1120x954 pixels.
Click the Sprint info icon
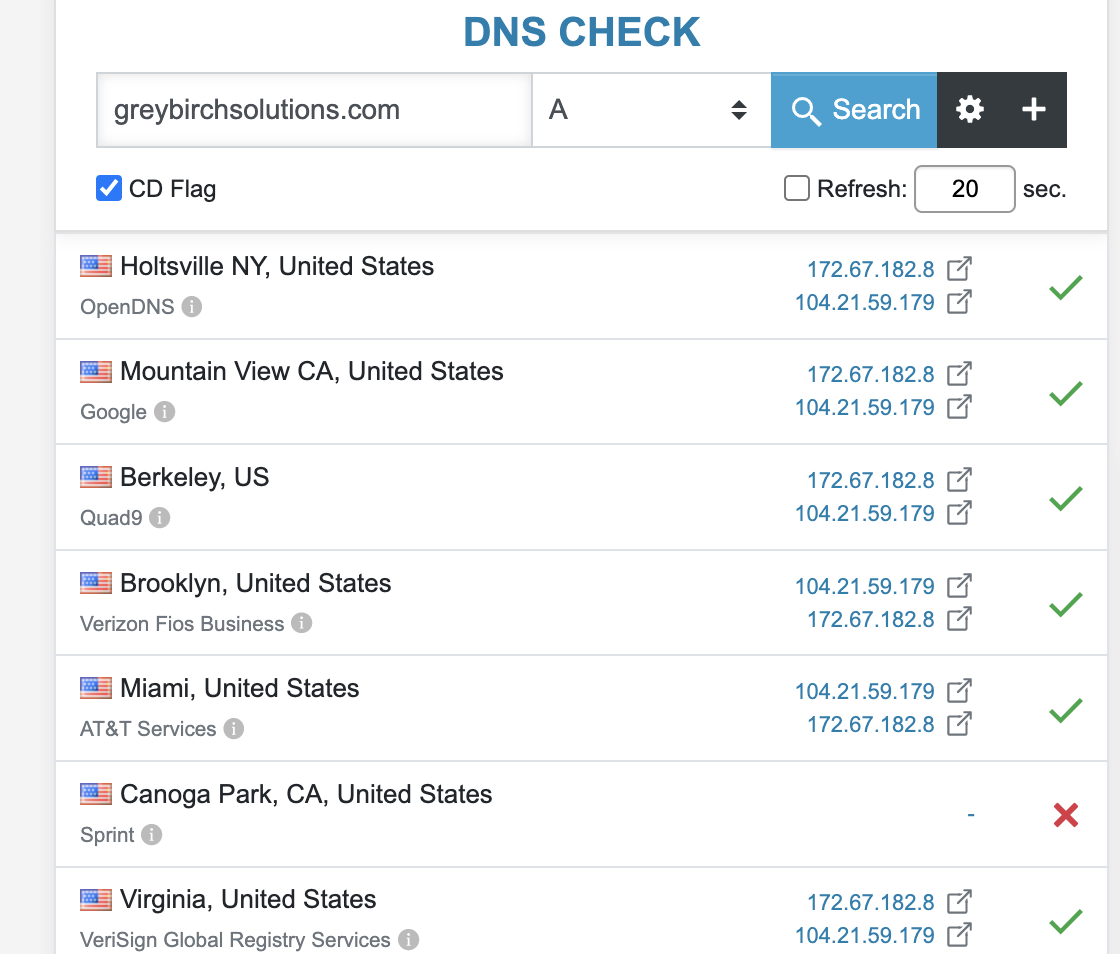coord(152,834)
